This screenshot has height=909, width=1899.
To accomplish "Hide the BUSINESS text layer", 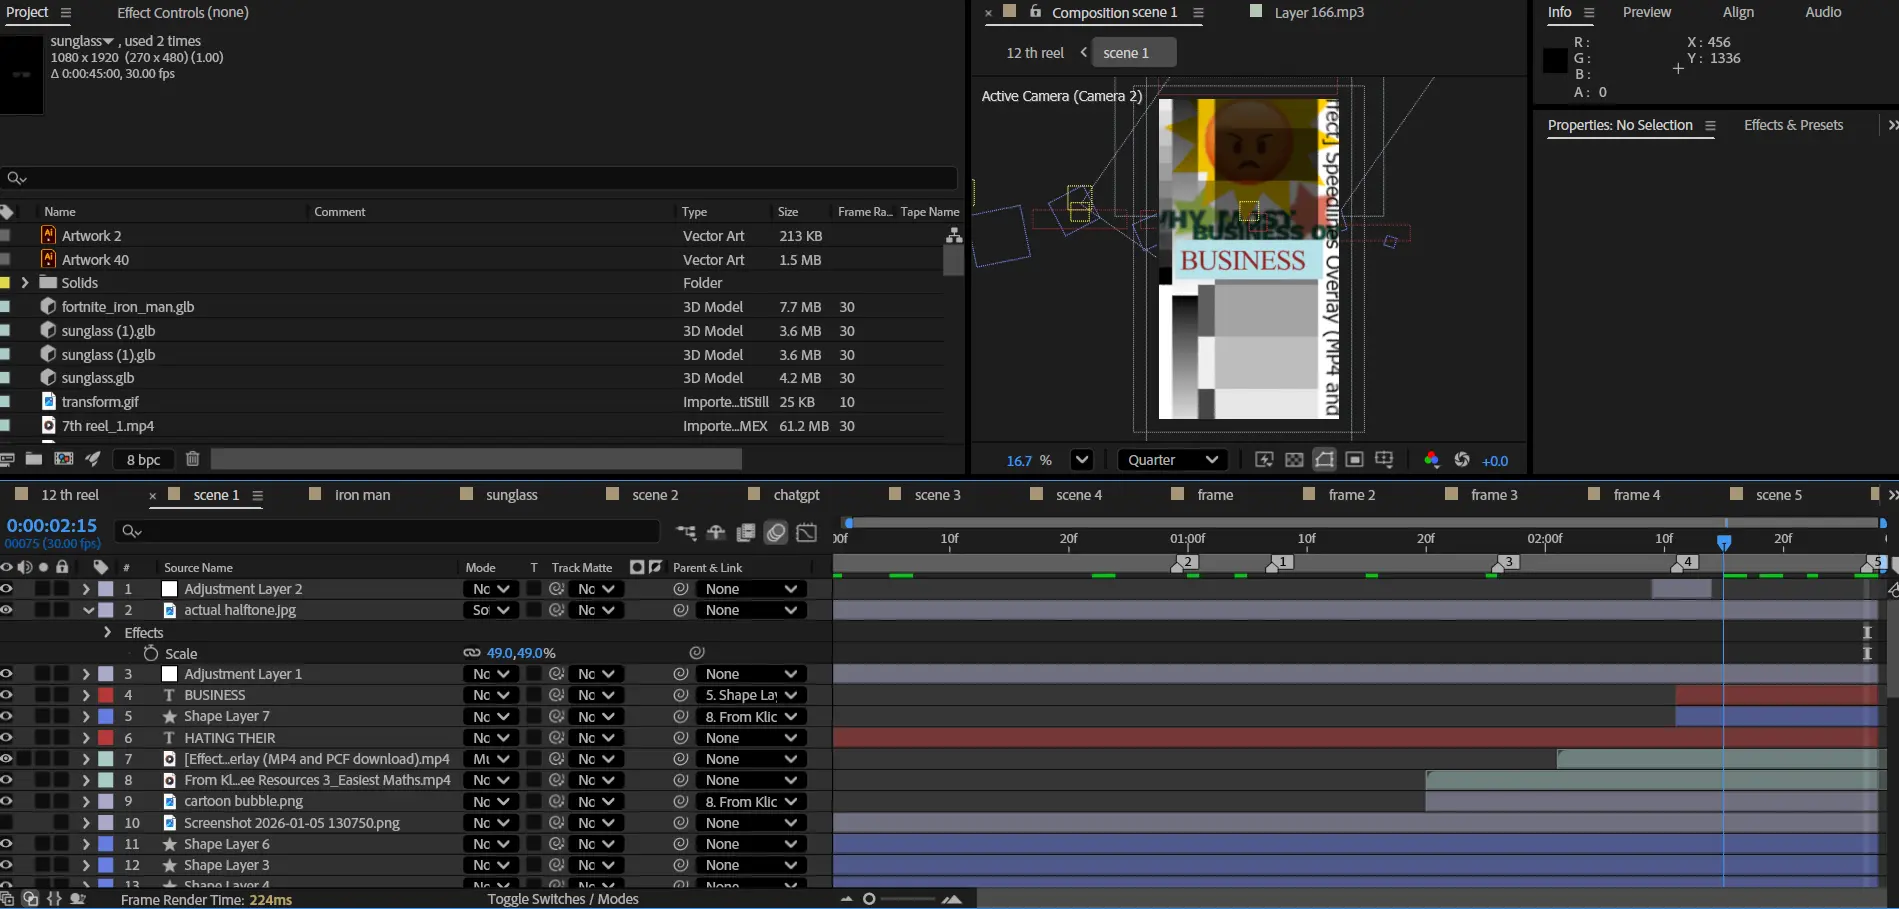I will (x=7, y=695).
